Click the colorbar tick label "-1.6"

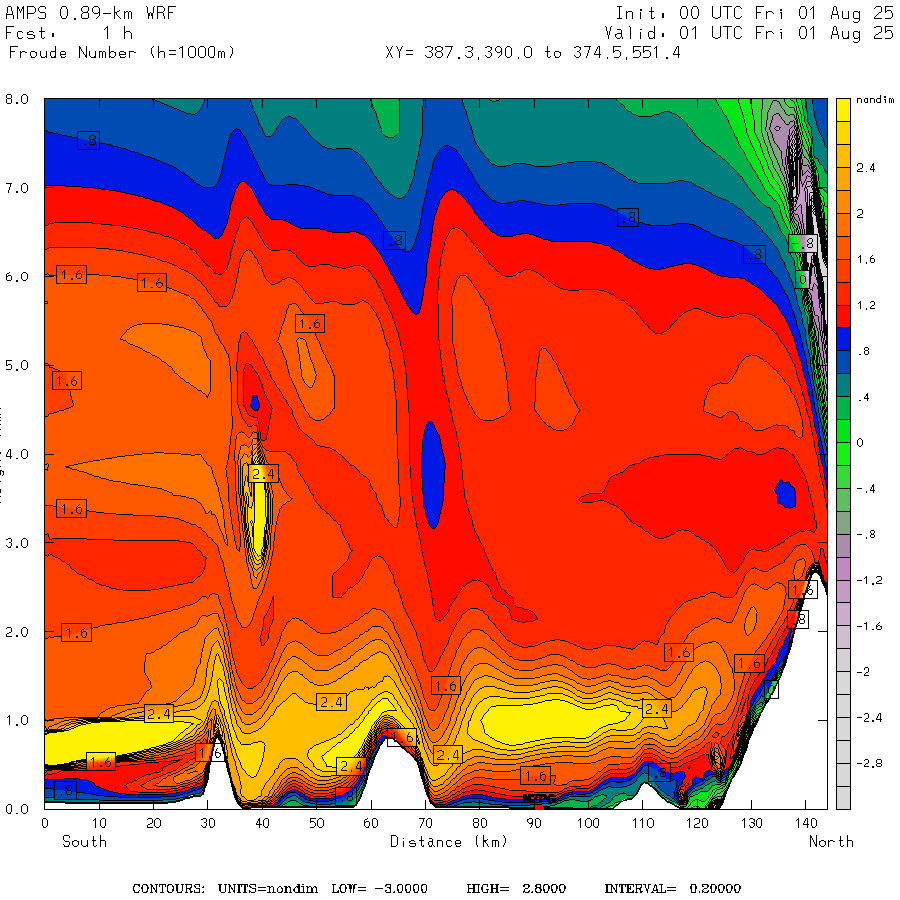tap(869, 626)
